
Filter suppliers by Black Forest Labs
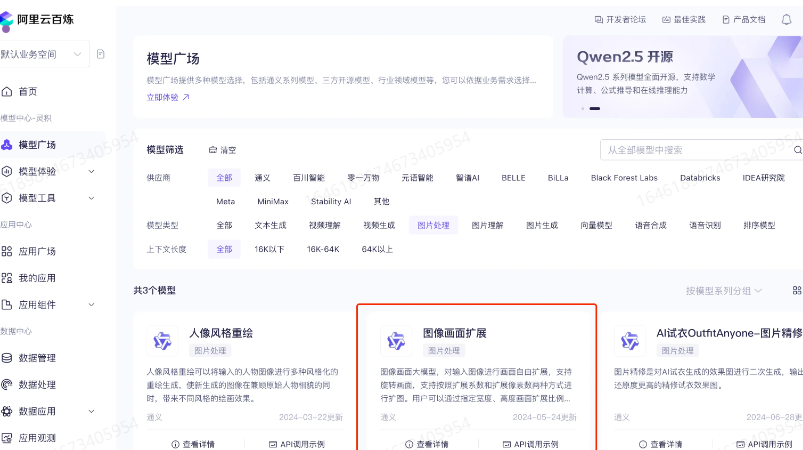[624, 178]
